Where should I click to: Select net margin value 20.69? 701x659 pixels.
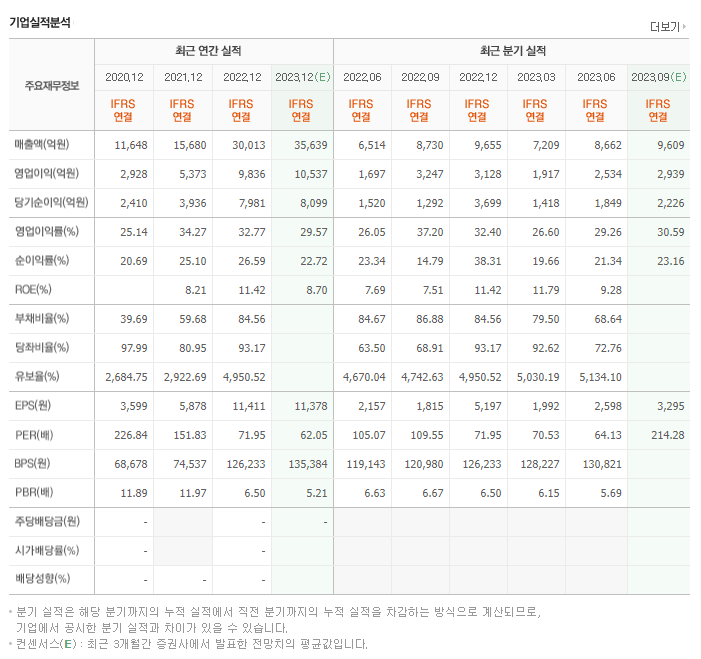134,261
